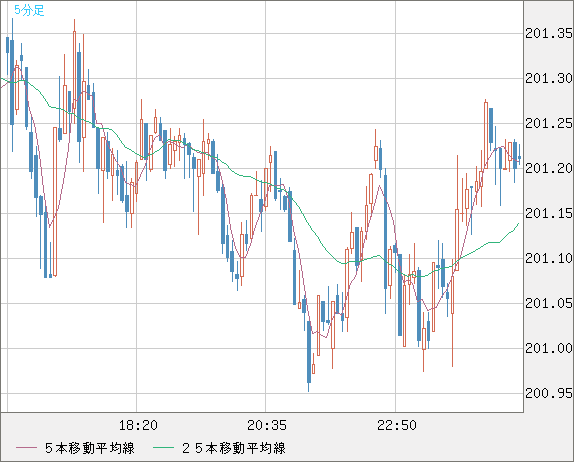The image size is (574, 462).
Task: Select the 201.20 price axis label
Action: click(549, 168)
